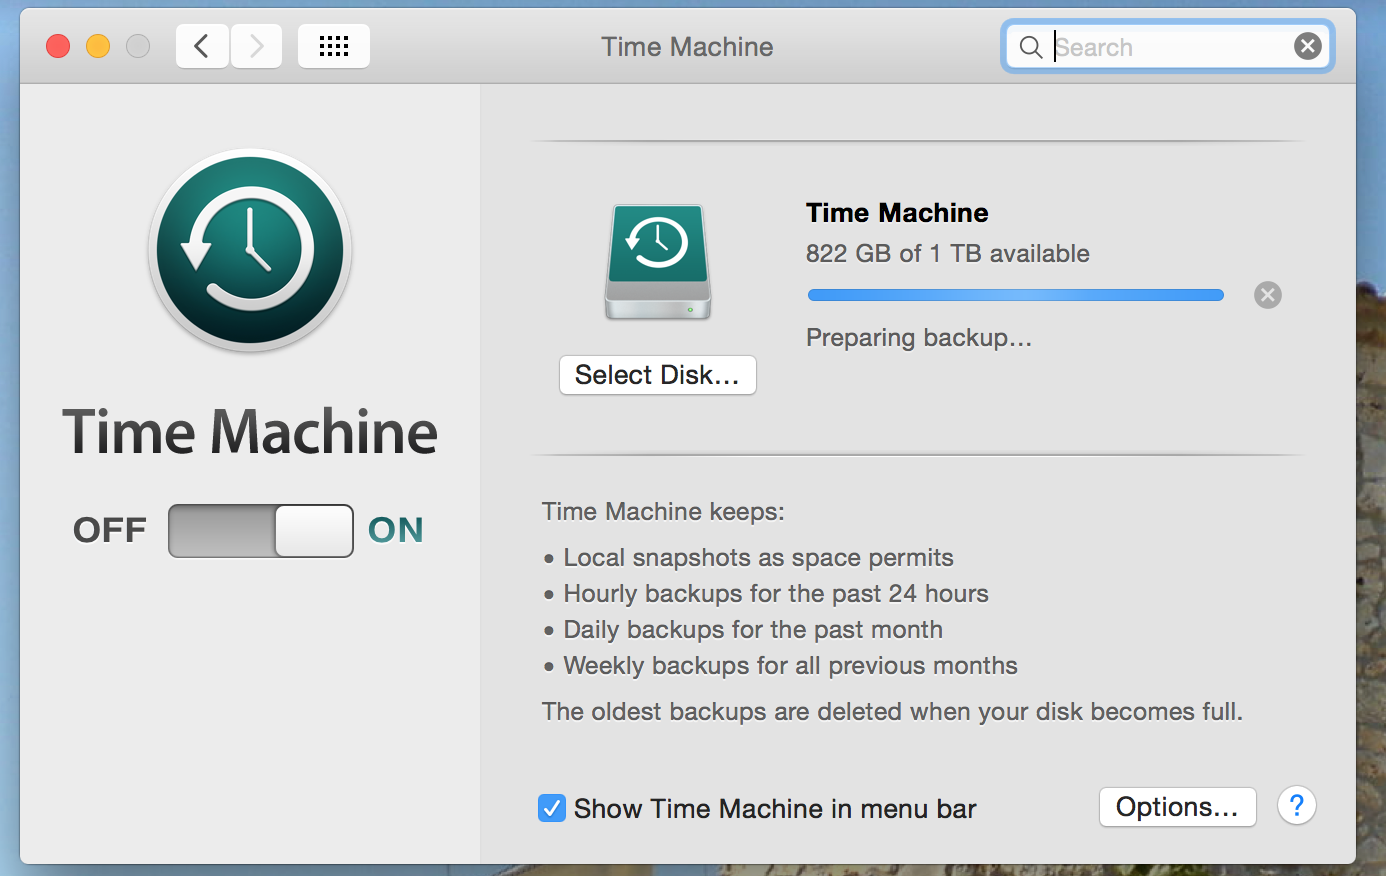Click the bold 'Time Machine' disk name
Image resolution: width=1386 pixels, height=876 pixels.
[897, 213]
